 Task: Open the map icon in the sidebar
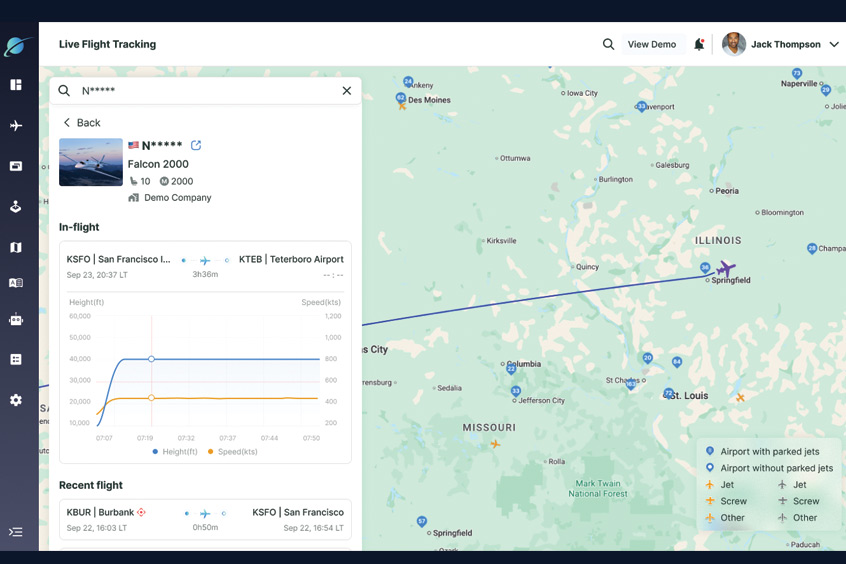[x=16, y=247]
